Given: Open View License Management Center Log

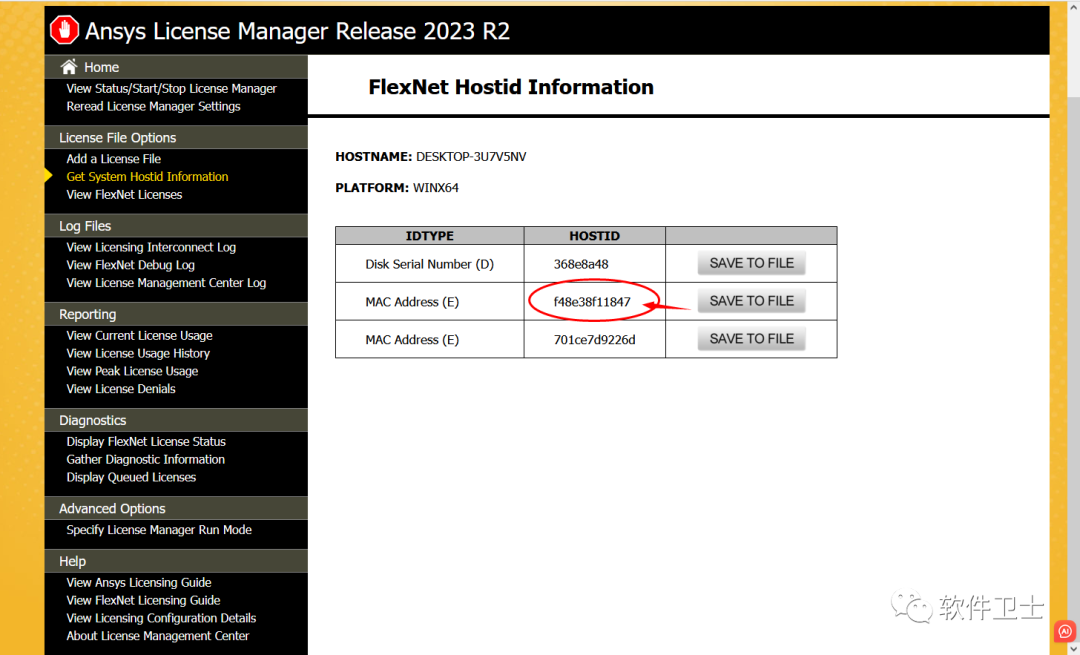Looking at the screenshot, I should 166,283.
